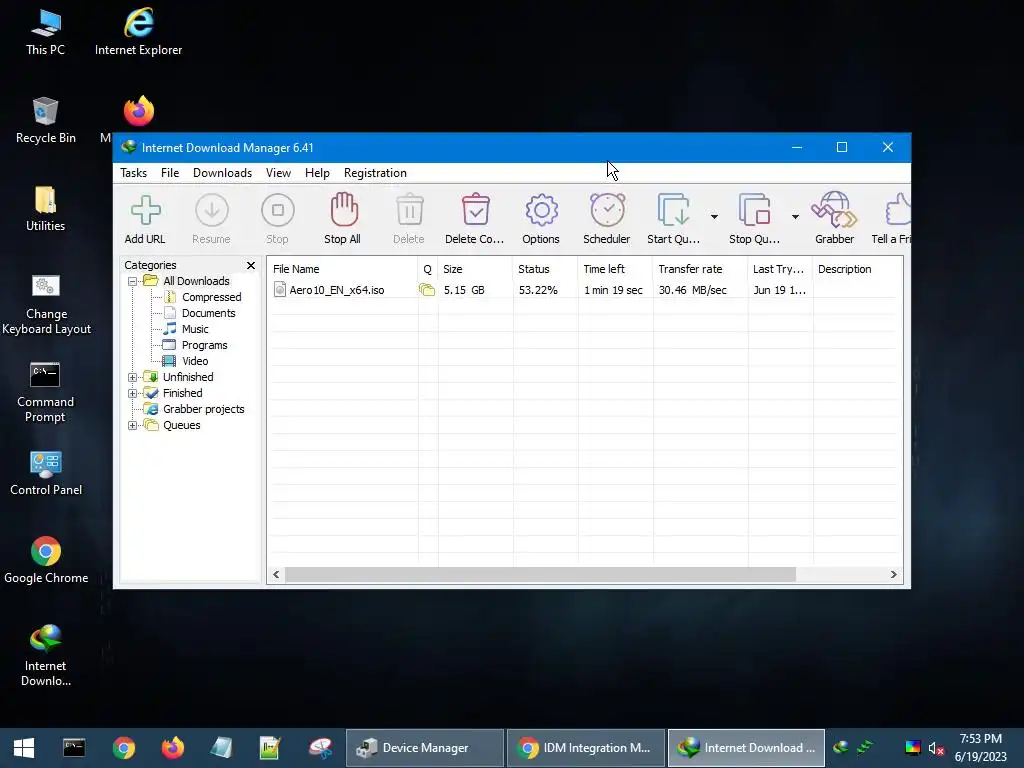Select the All Downloads folder

196,281
